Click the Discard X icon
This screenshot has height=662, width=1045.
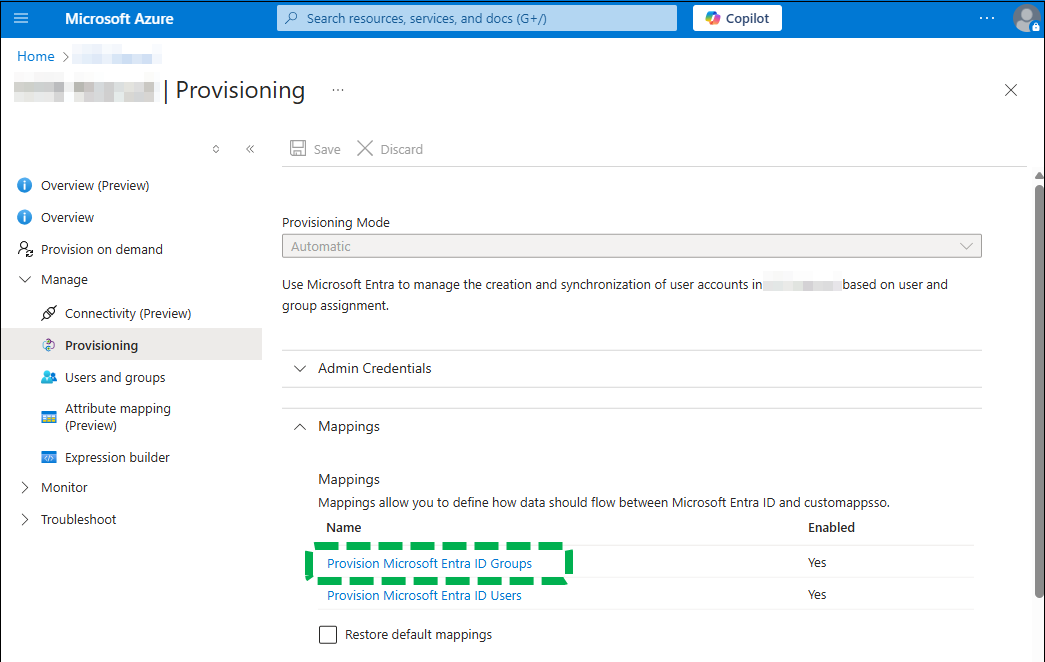tap(365, 149)
